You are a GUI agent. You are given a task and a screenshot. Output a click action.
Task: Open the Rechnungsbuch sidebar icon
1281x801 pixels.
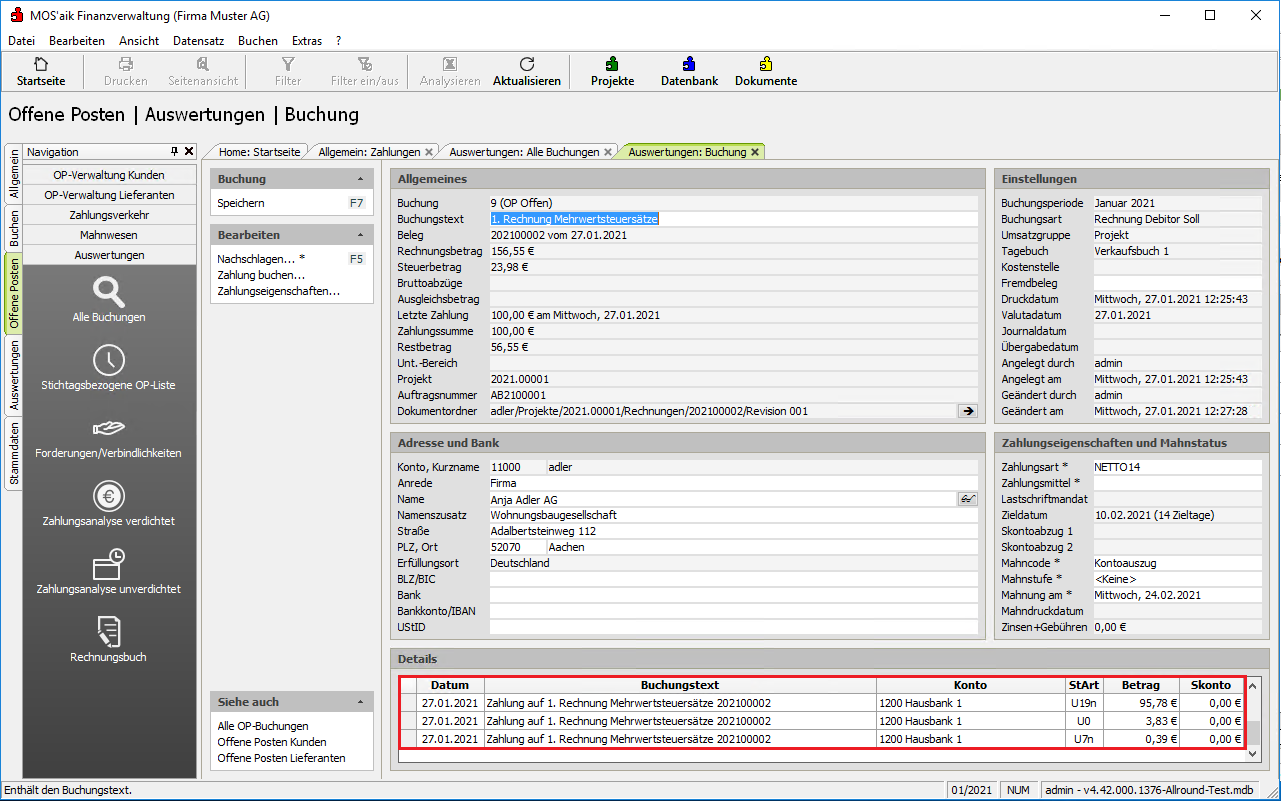point(109,632)
